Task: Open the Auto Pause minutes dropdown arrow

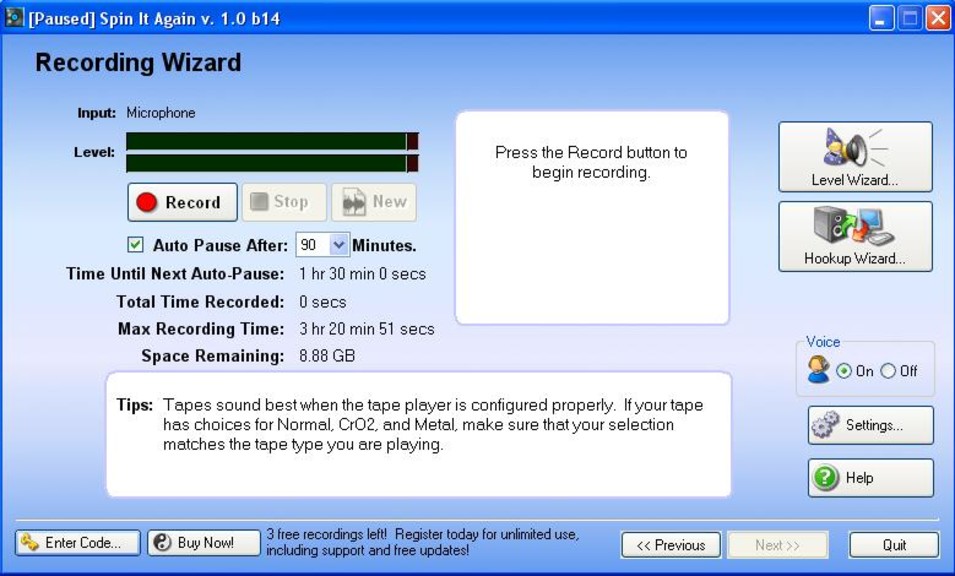Action: point(339,245)
